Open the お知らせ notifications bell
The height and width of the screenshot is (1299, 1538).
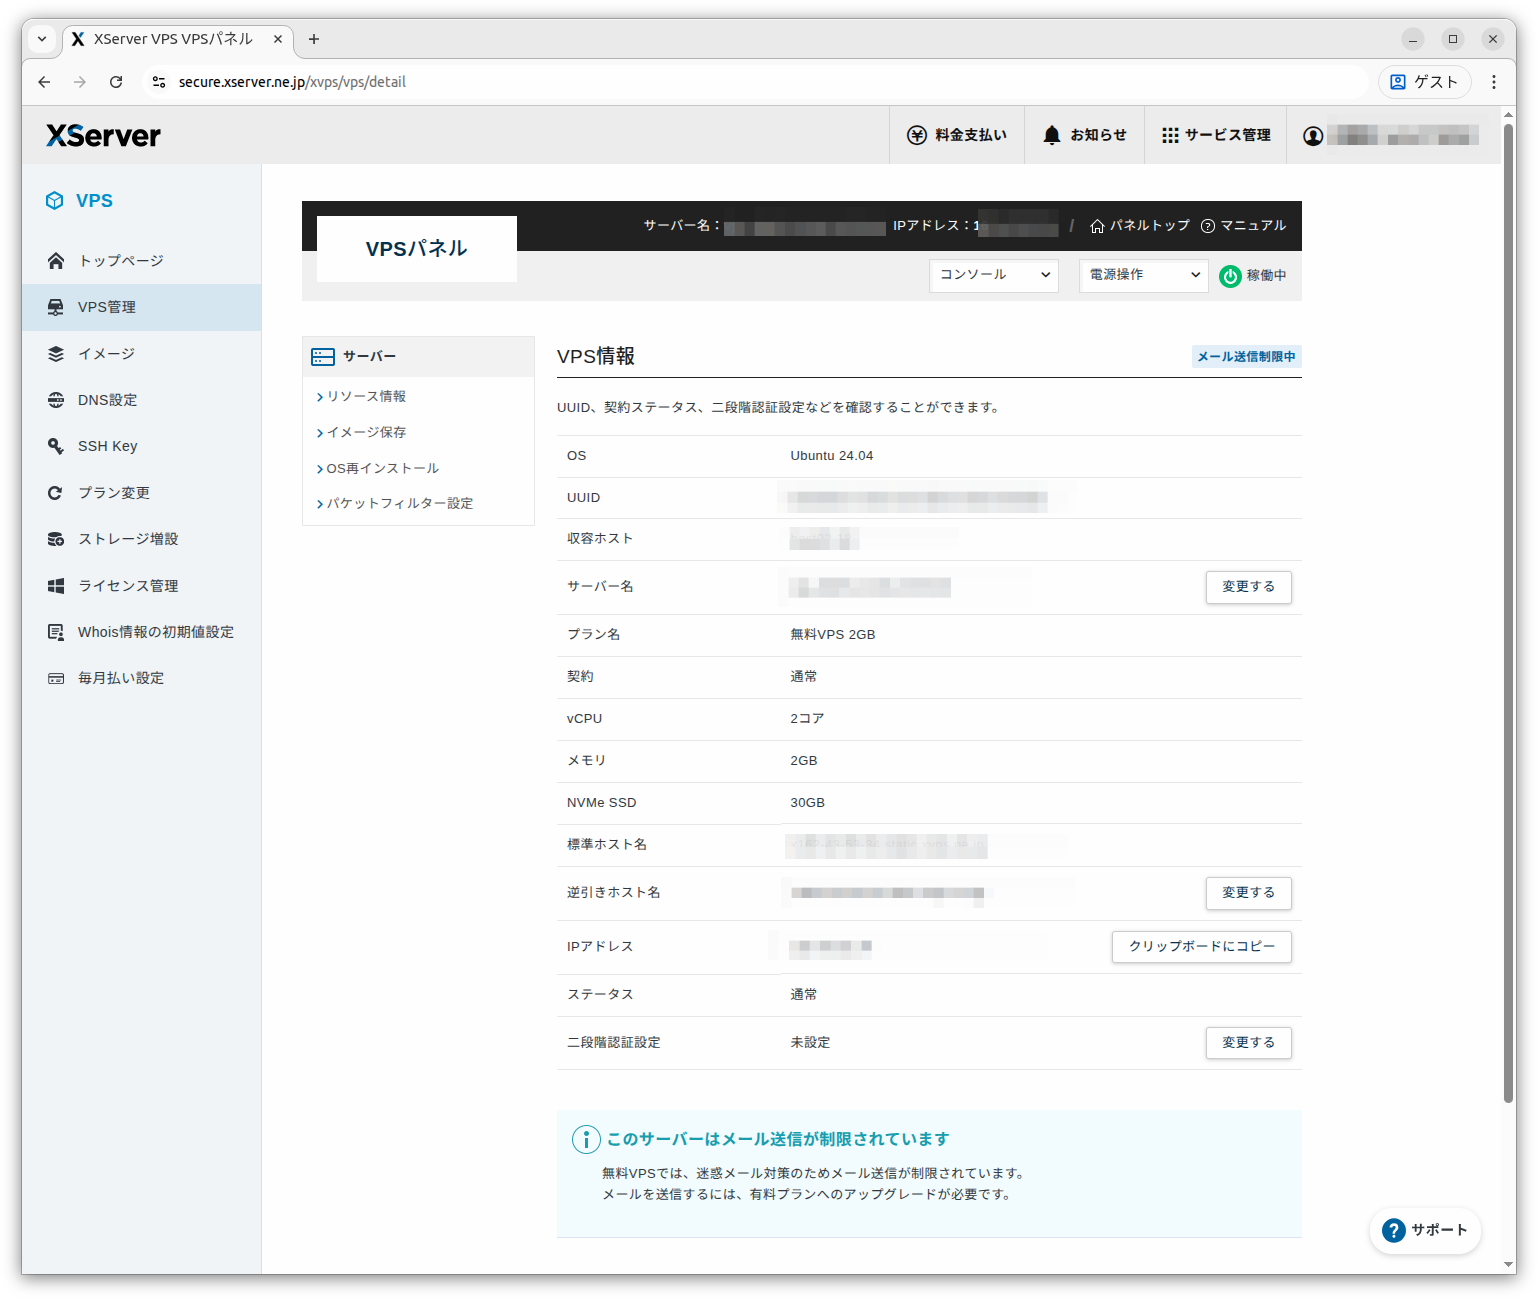click(x=1084, y=134)
